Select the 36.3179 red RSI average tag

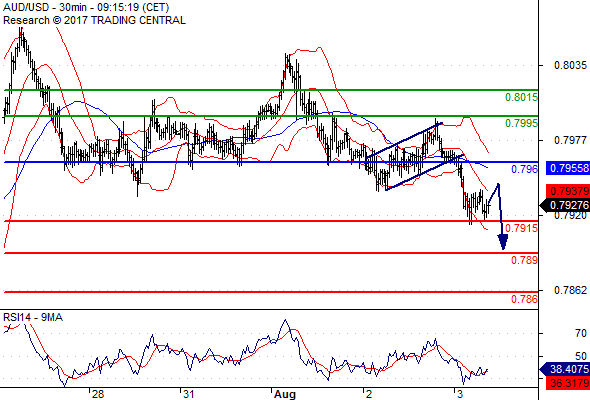568,383
